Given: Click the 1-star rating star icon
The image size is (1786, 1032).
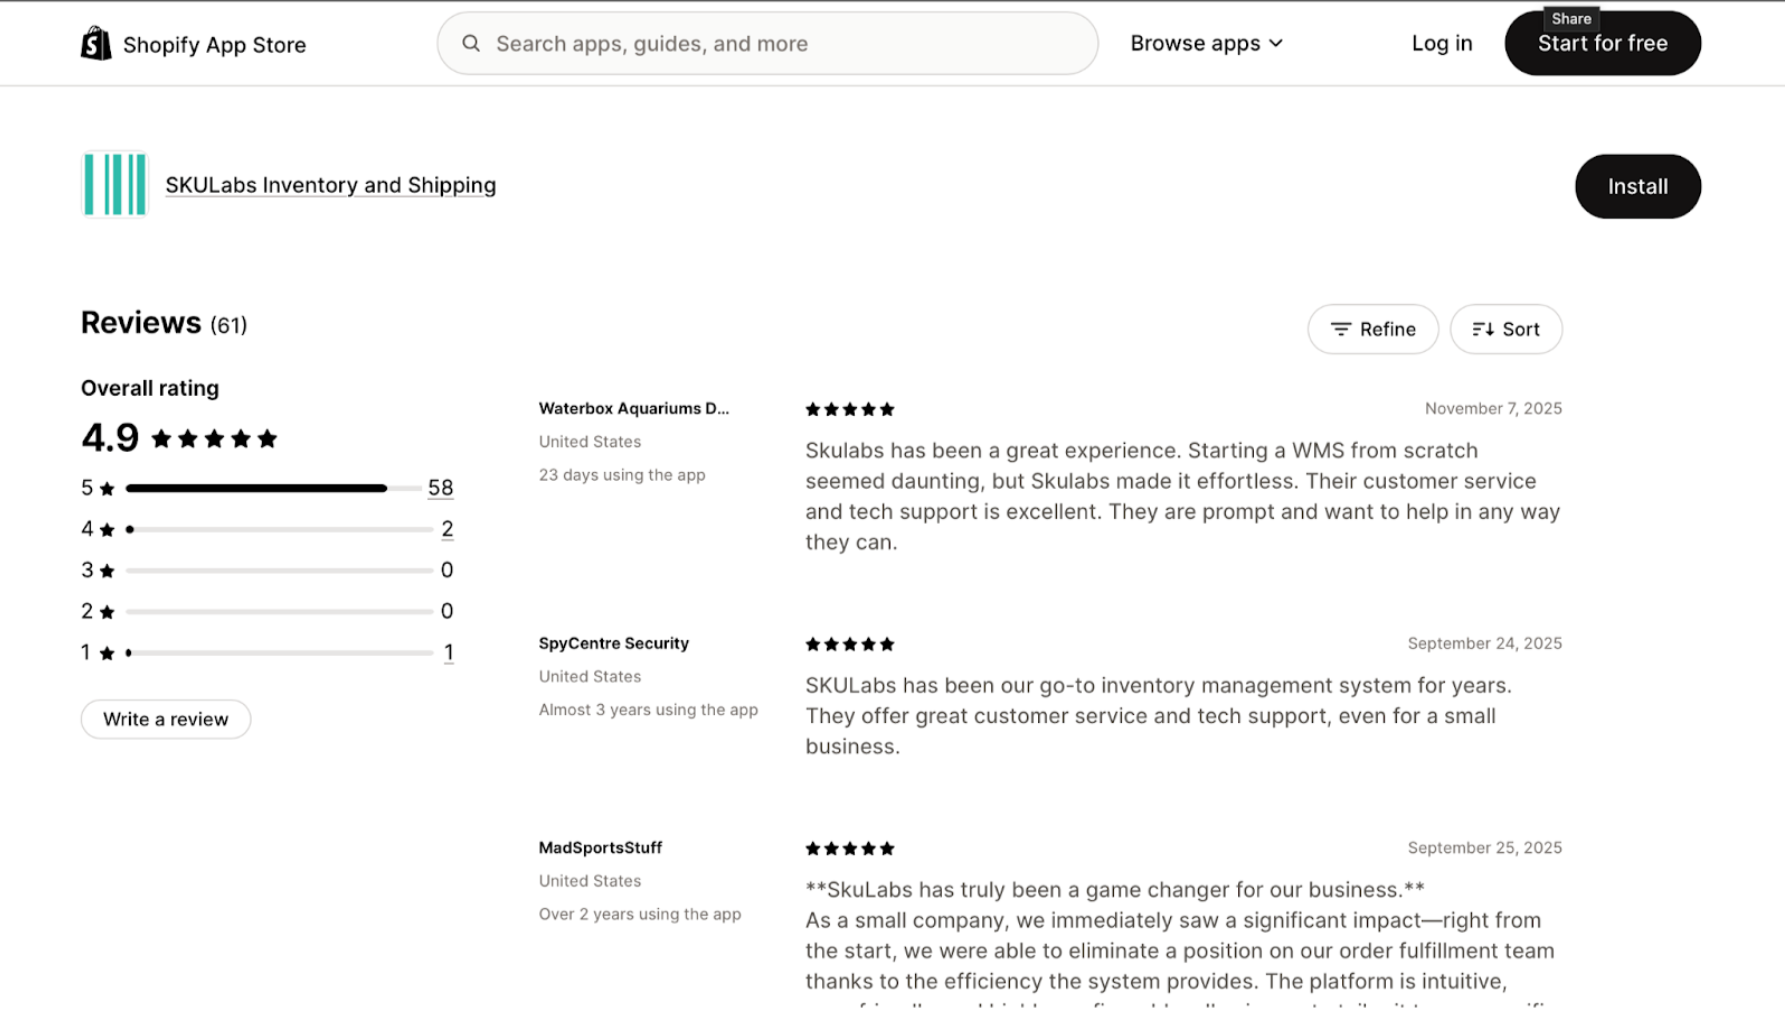Looking at the screenshot, I should tap(107, 653).
